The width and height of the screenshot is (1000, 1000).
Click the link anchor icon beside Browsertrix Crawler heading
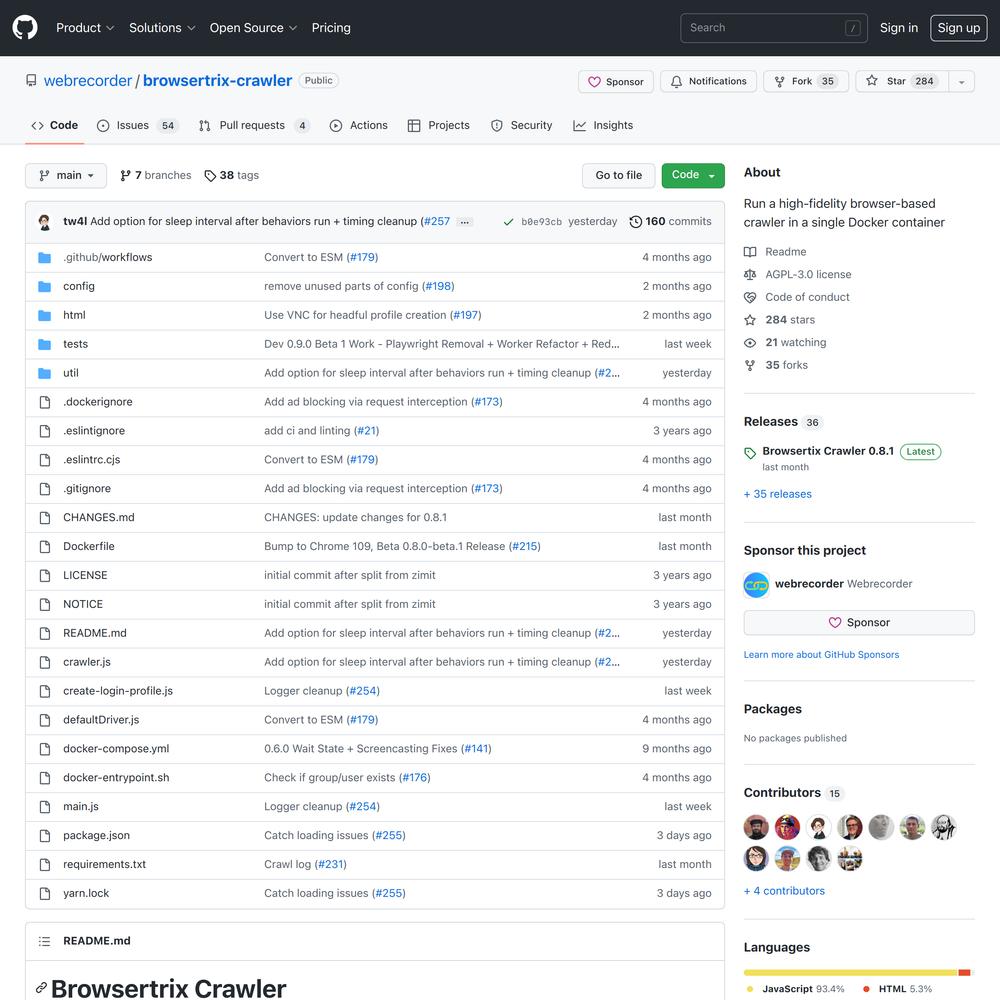click(x=41, y=987)
